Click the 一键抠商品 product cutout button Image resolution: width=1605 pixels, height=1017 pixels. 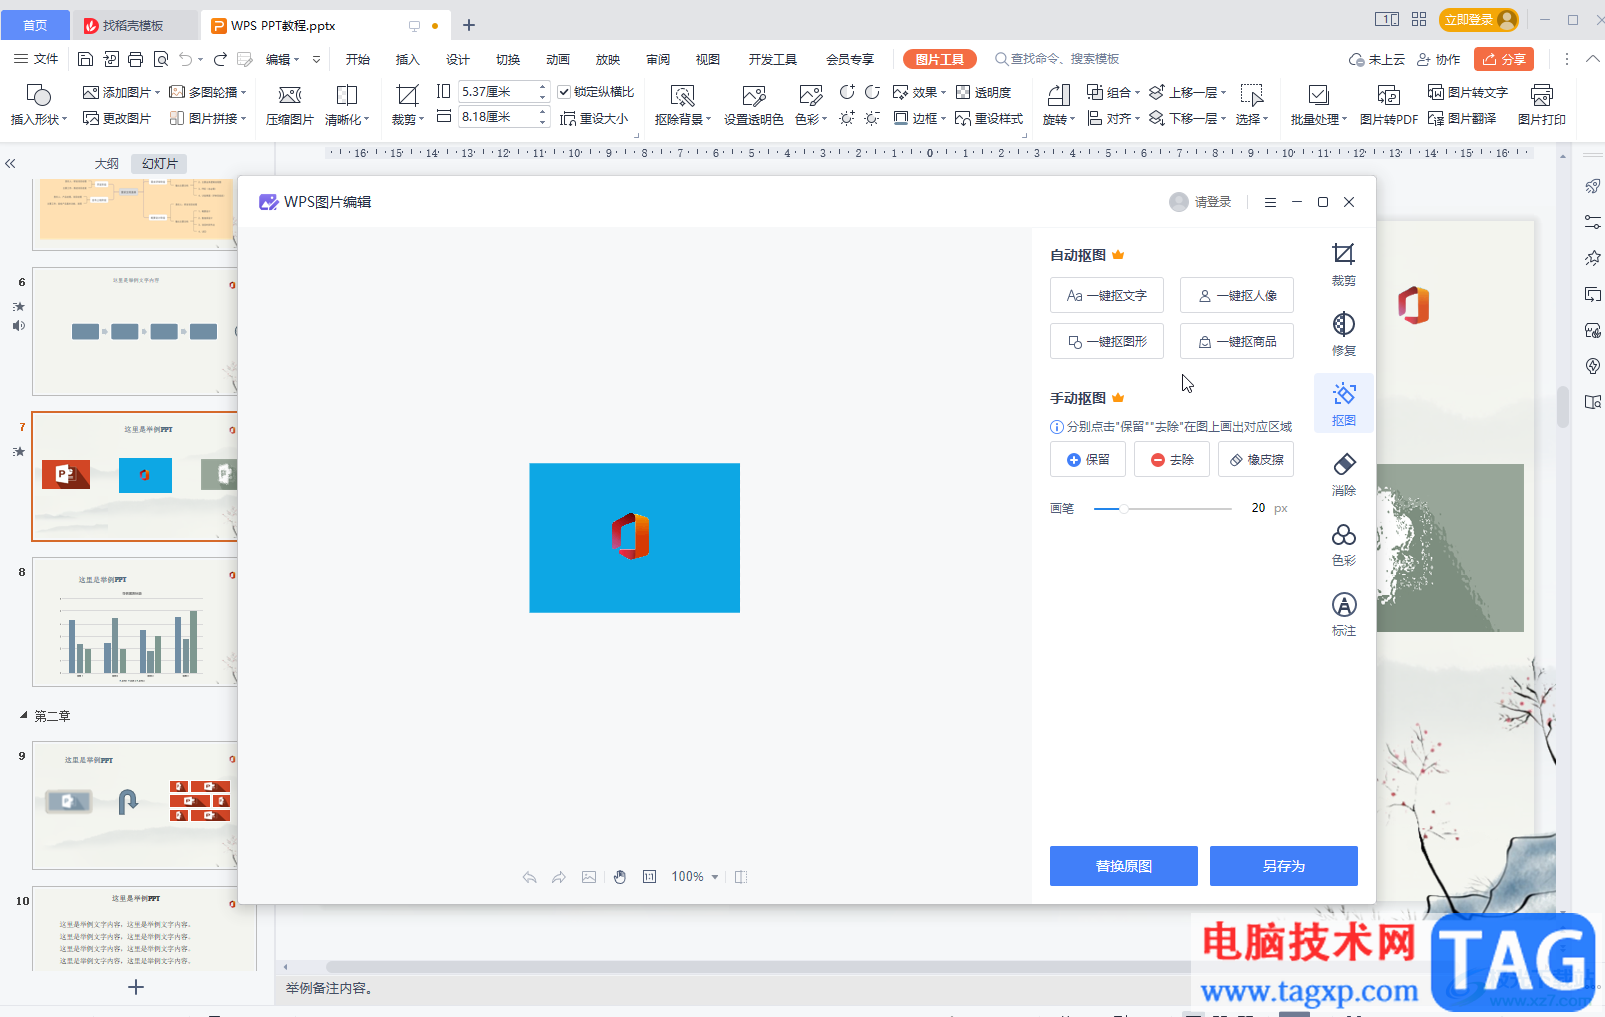pos(1237,341)
